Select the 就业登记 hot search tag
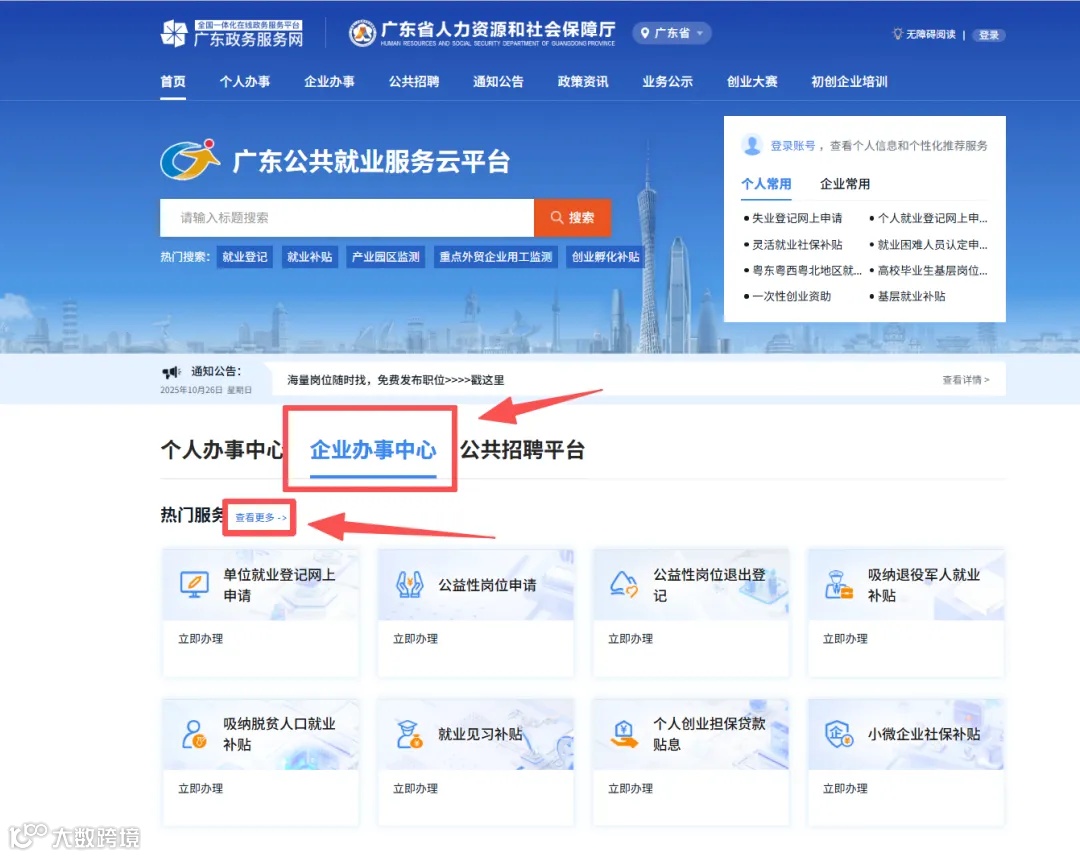 tap(245, 257)
